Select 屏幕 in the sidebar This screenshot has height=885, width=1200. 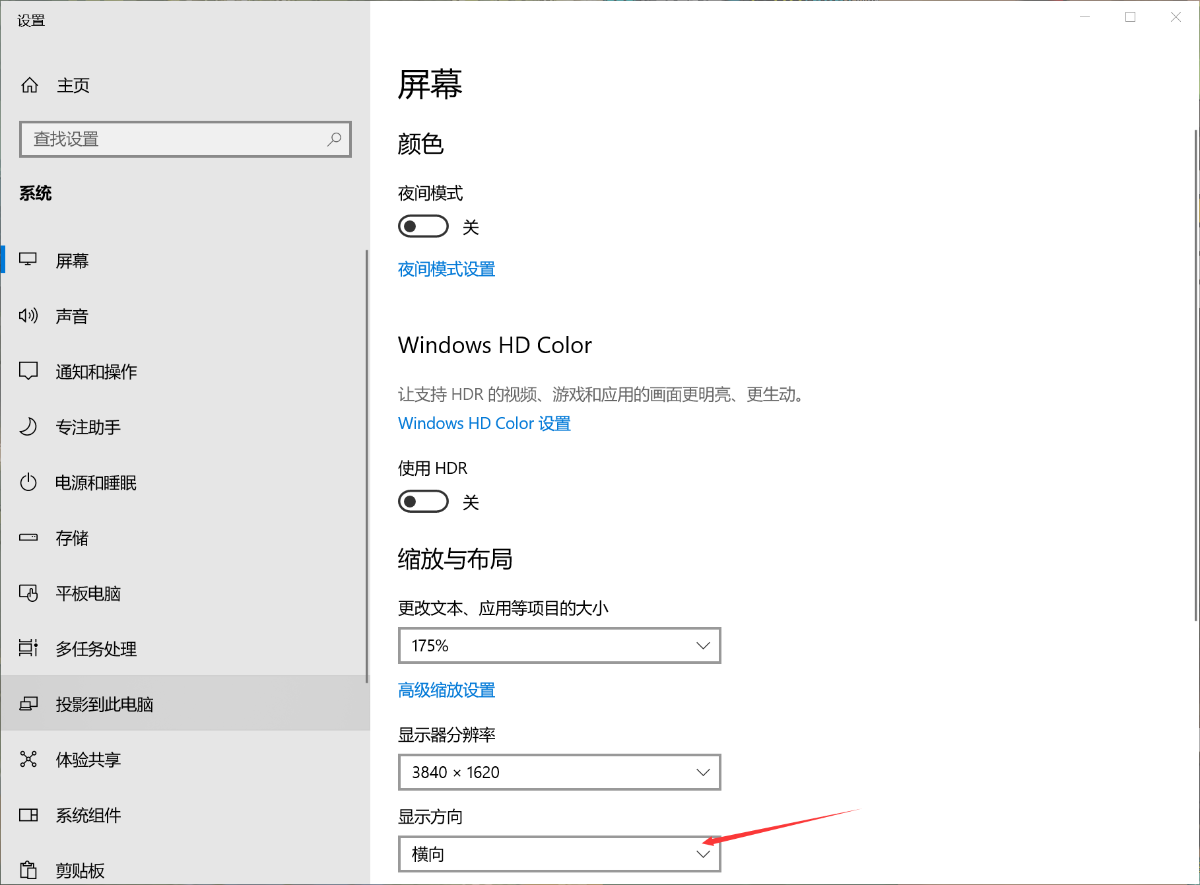click(185, 260)
